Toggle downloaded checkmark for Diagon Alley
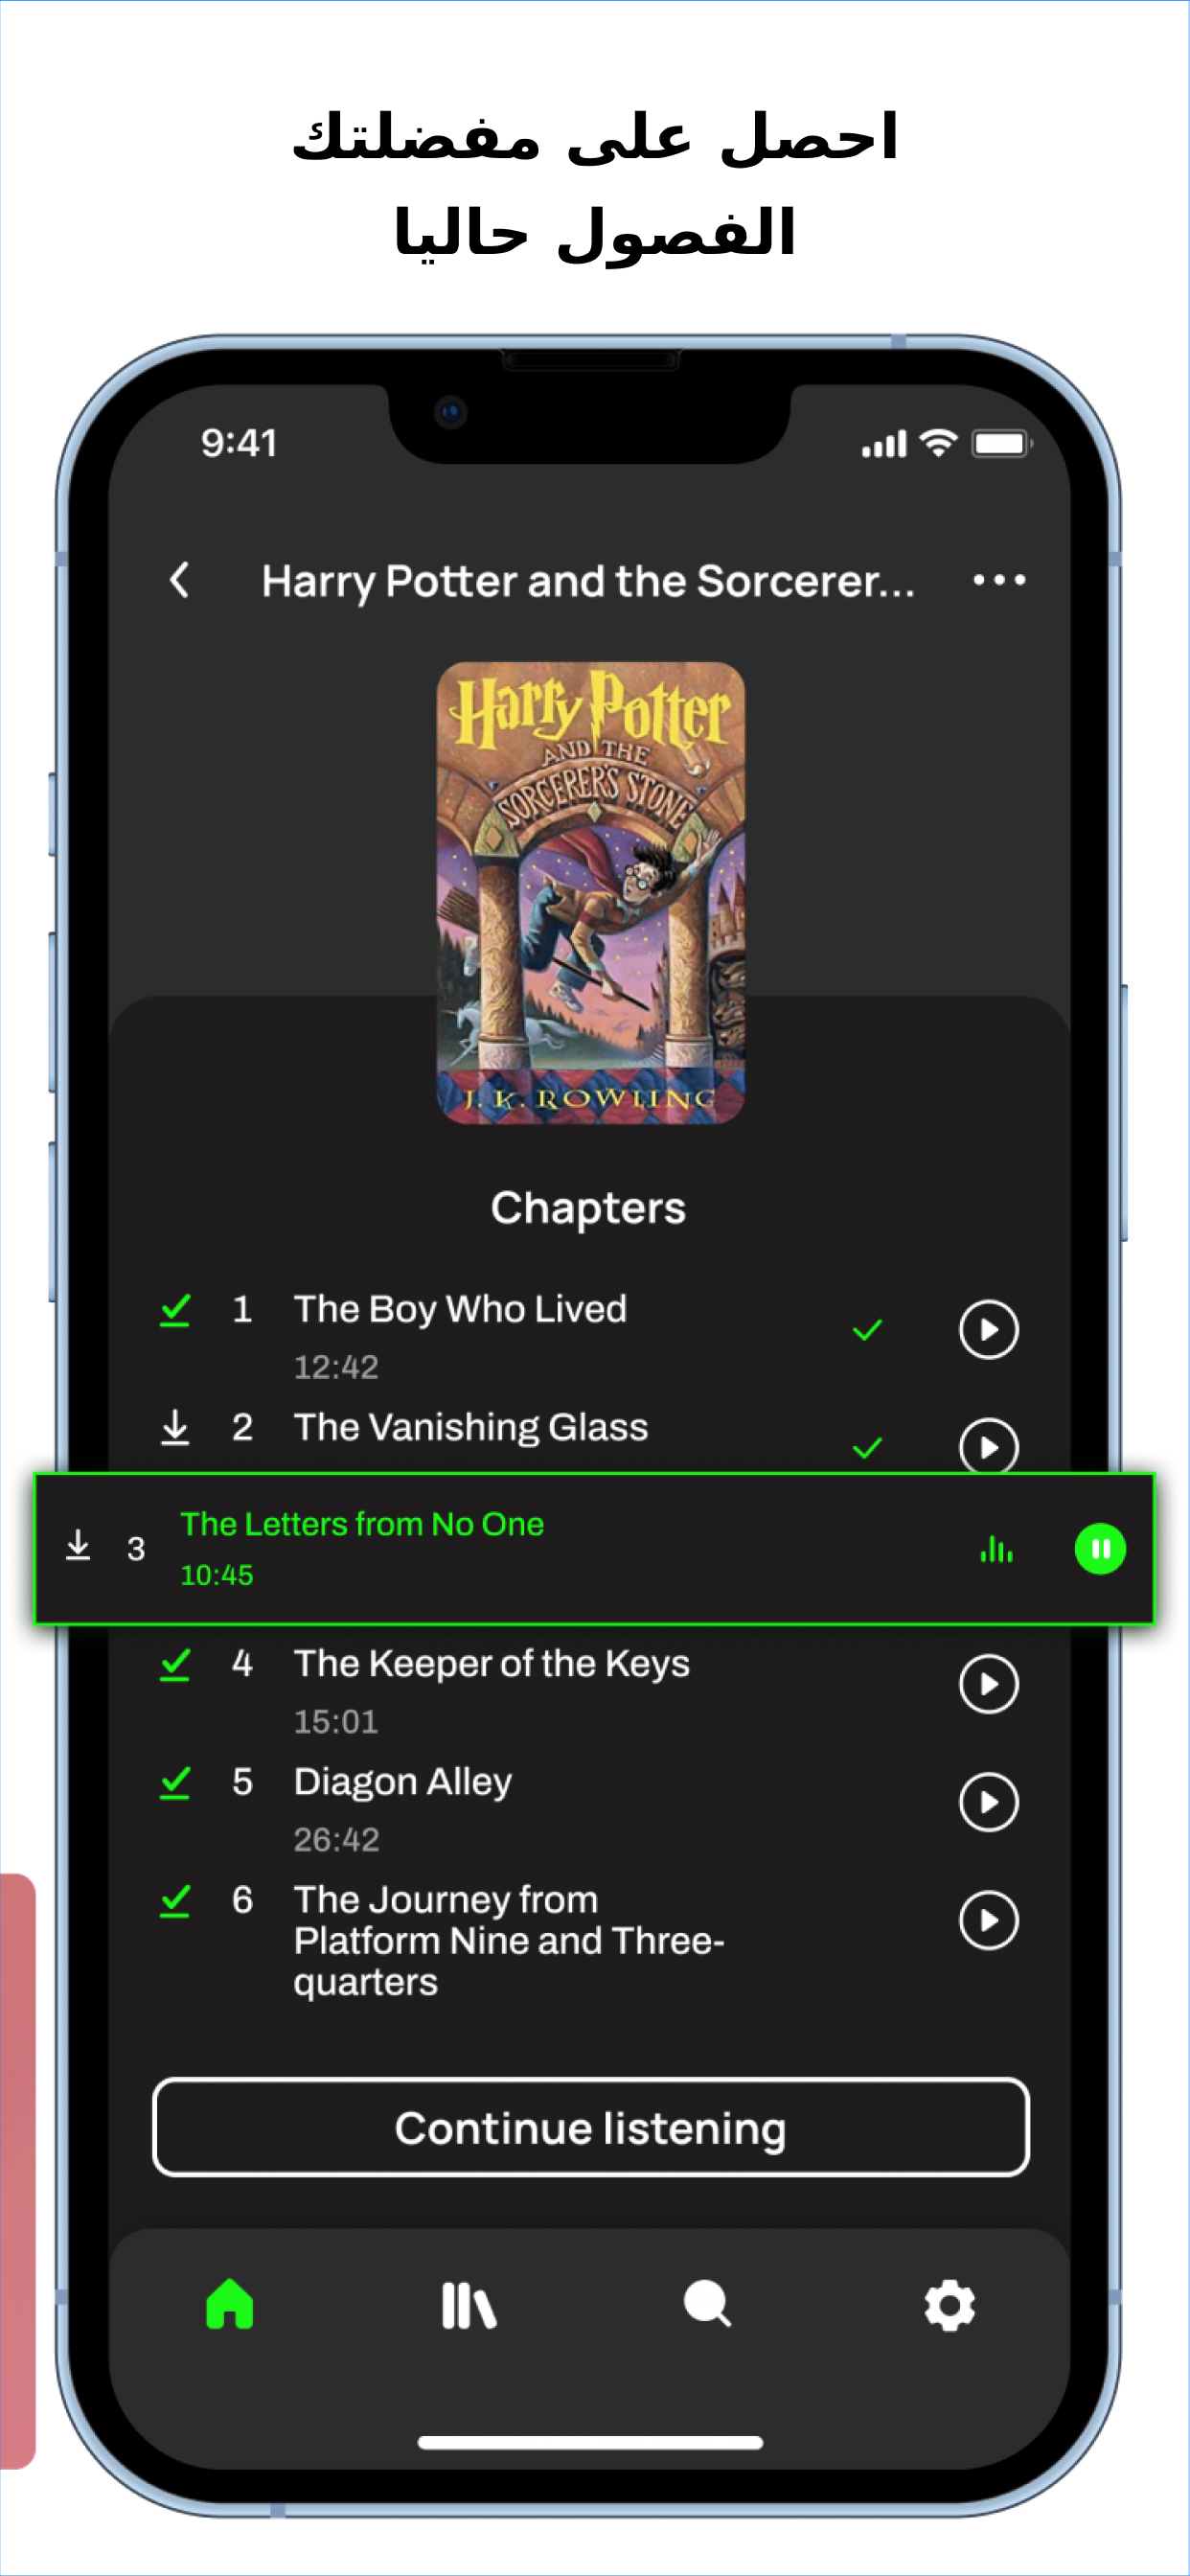 [175, 1782]
